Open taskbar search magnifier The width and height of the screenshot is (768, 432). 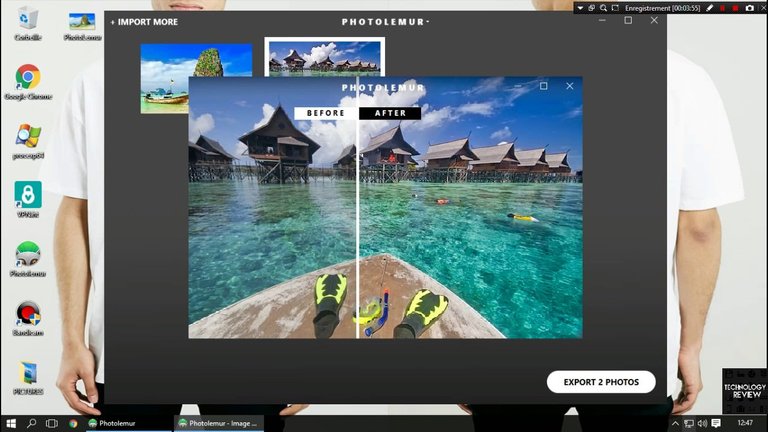pyautogui.click(x=31, y=423)
